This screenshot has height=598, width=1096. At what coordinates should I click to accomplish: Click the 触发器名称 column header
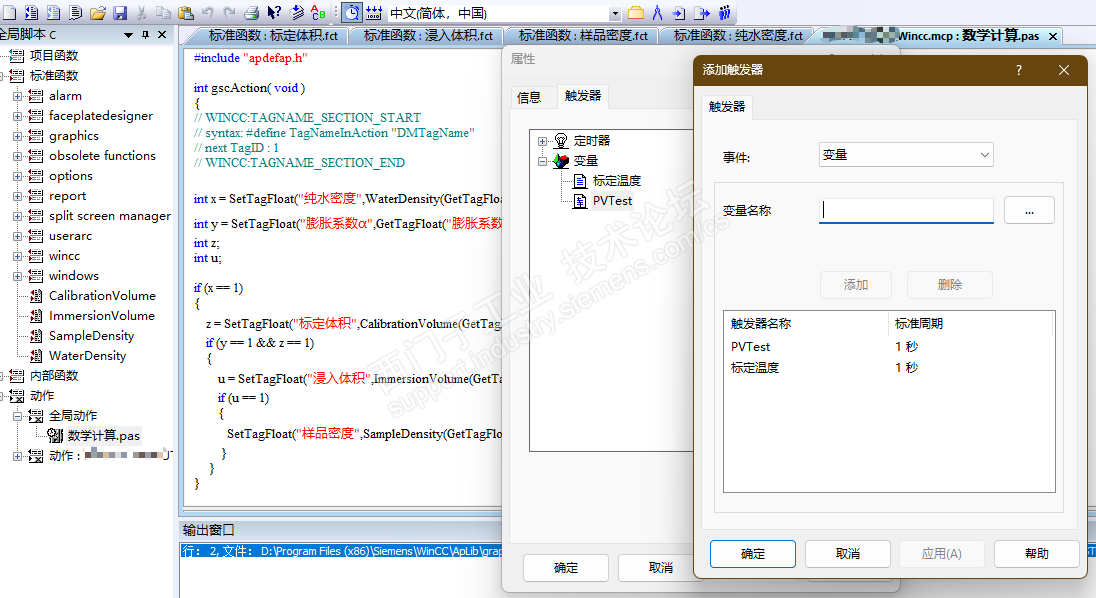coord(806,323)
